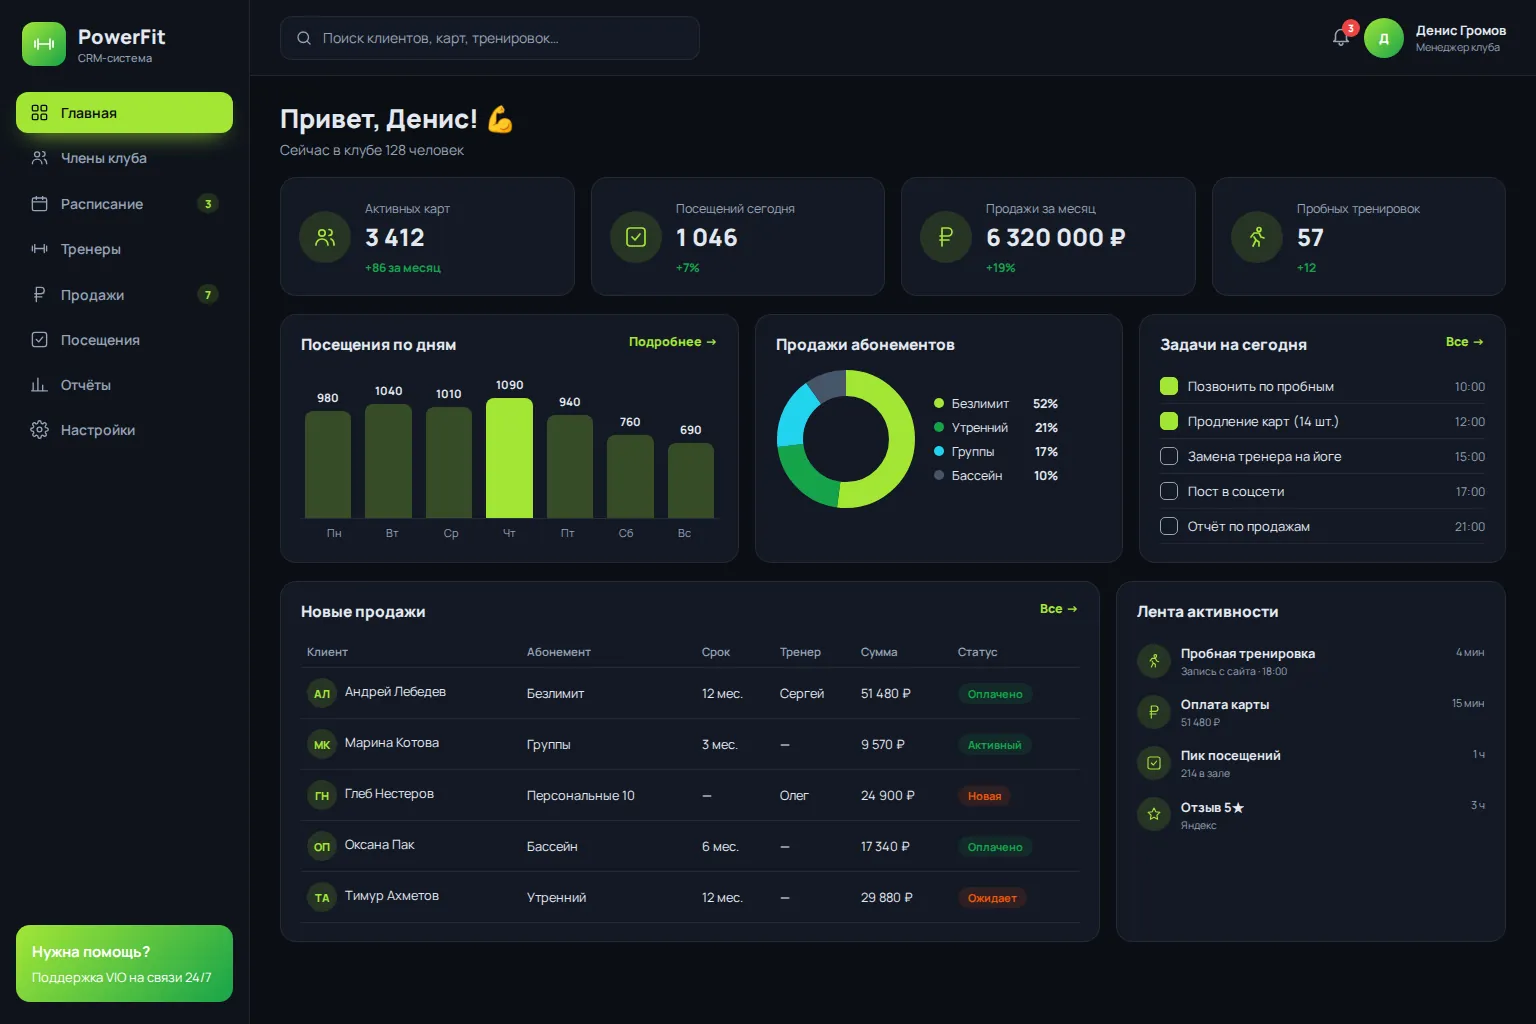Click the Пик посещений activity icon
Image resolution: width=1536 pixels, height=1024 pixels.
(1154, 763)
